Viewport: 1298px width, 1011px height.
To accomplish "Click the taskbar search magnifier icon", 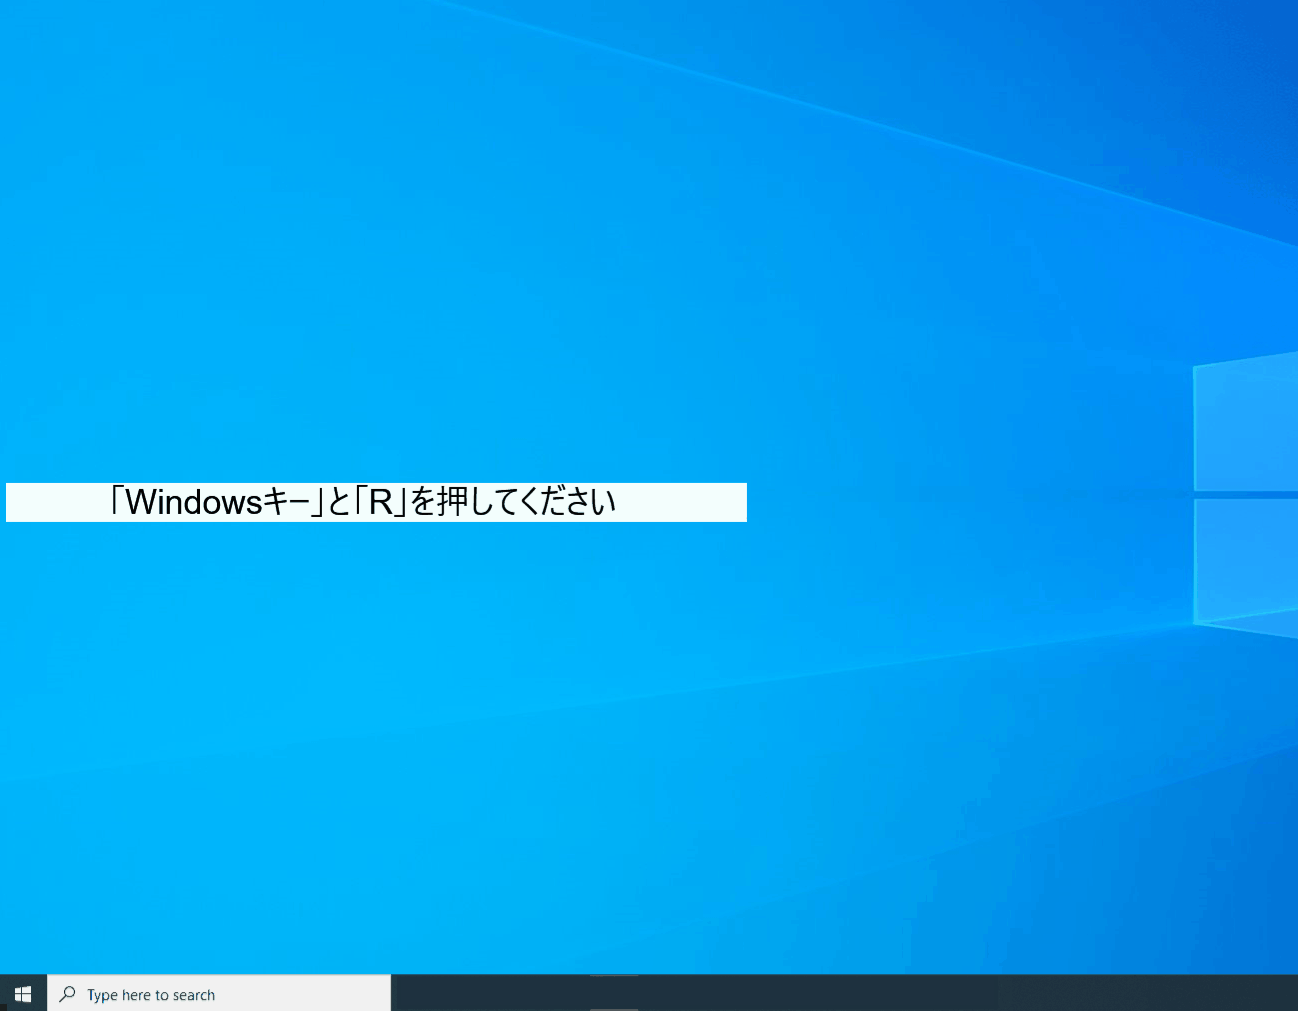I will (67, 994).
